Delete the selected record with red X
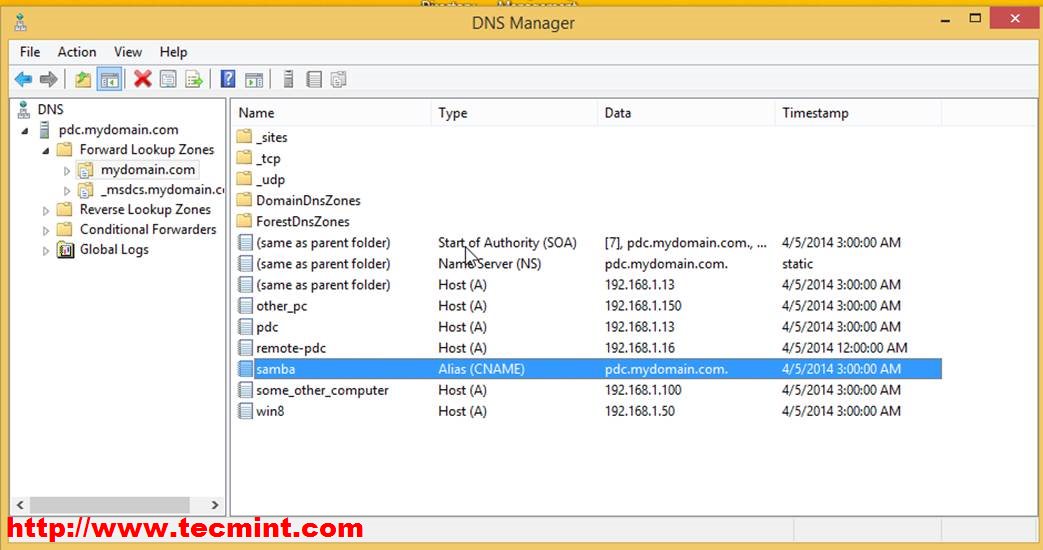 click(x=142, y=80)
